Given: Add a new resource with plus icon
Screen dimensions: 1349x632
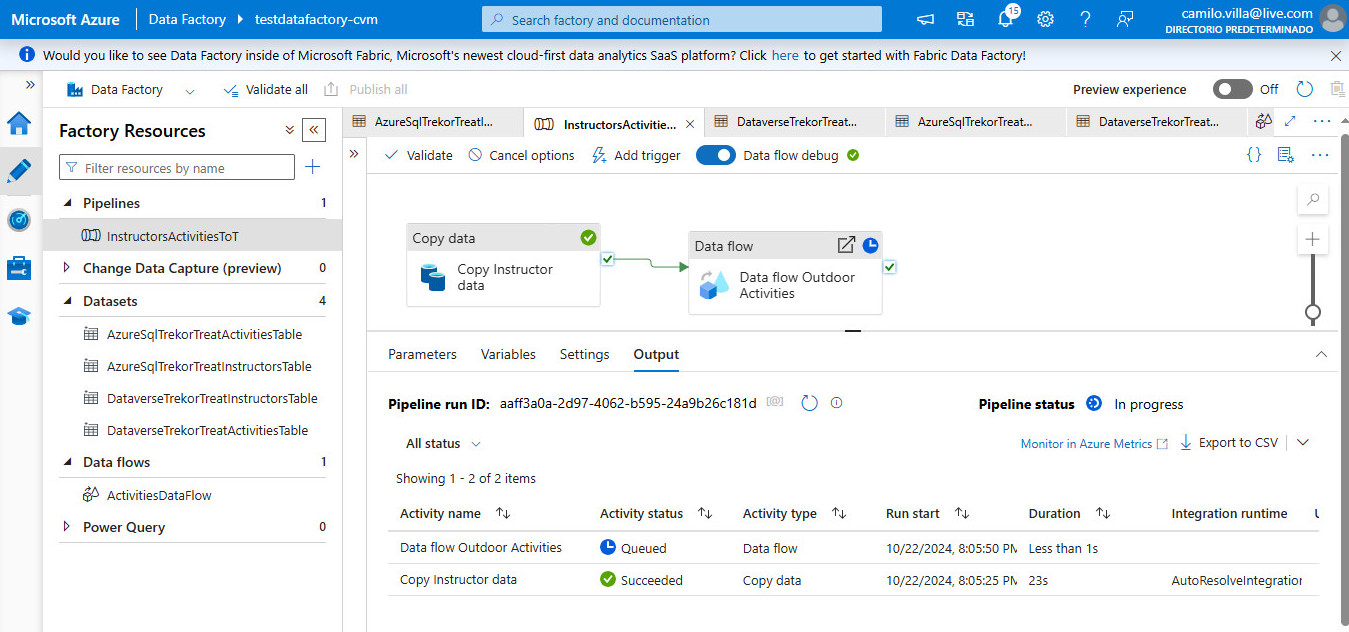Looking at the screenshot, I should pos(313,167).
